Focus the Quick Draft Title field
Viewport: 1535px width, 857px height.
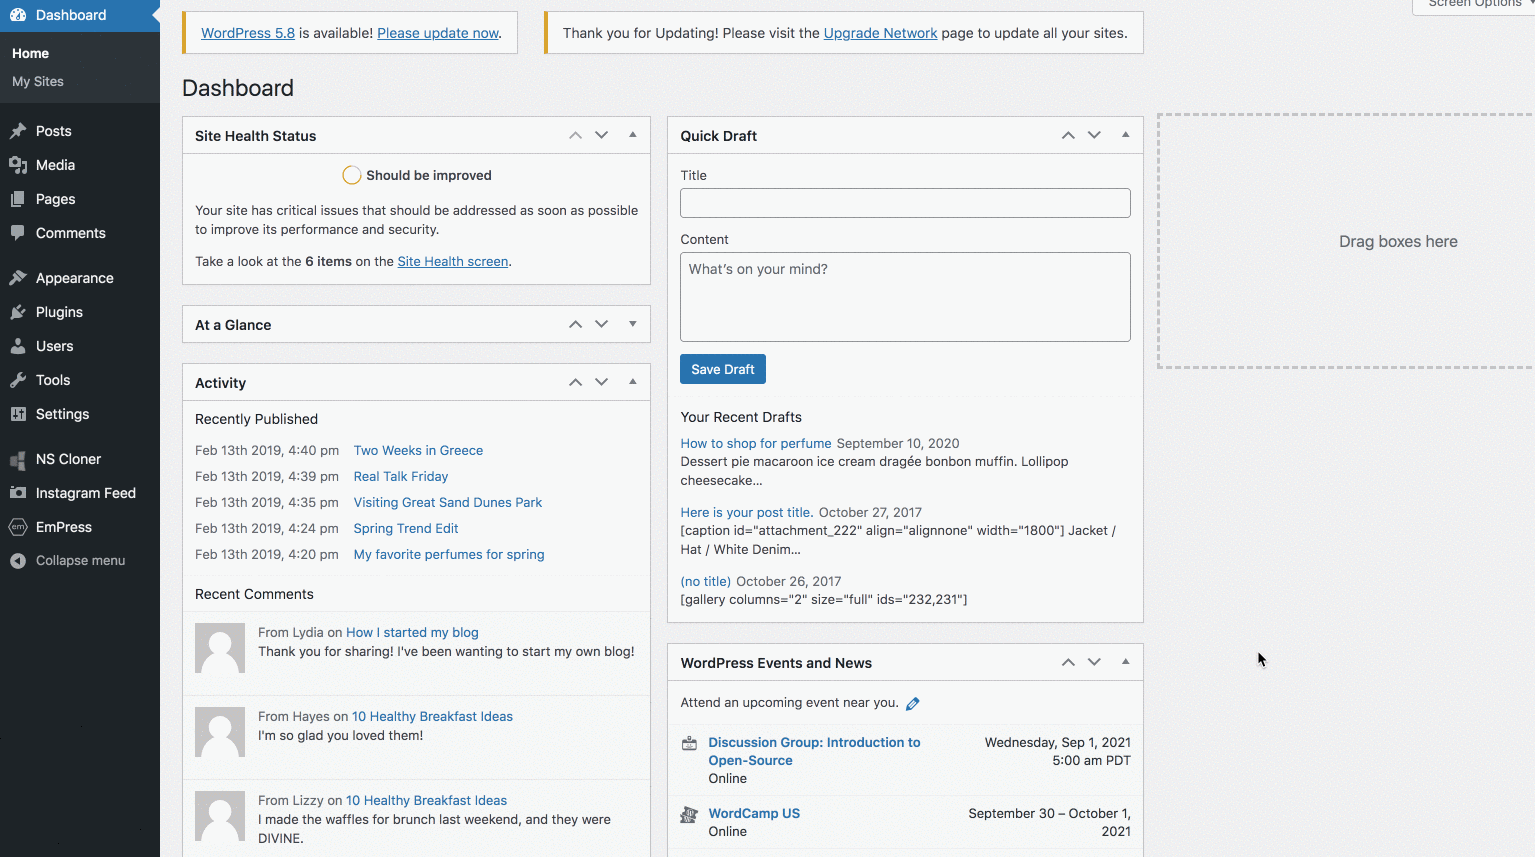click(905, 203)
